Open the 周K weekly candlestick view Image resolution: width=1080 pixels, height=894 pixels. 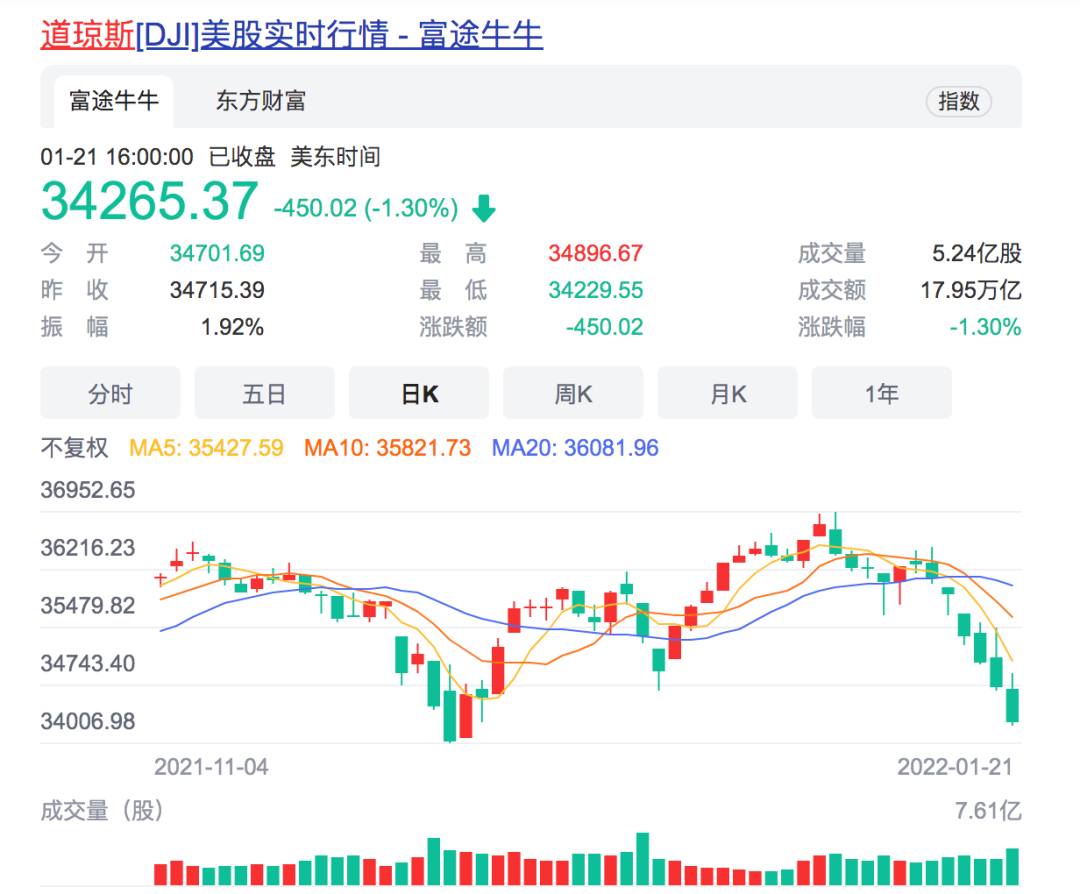573,393
